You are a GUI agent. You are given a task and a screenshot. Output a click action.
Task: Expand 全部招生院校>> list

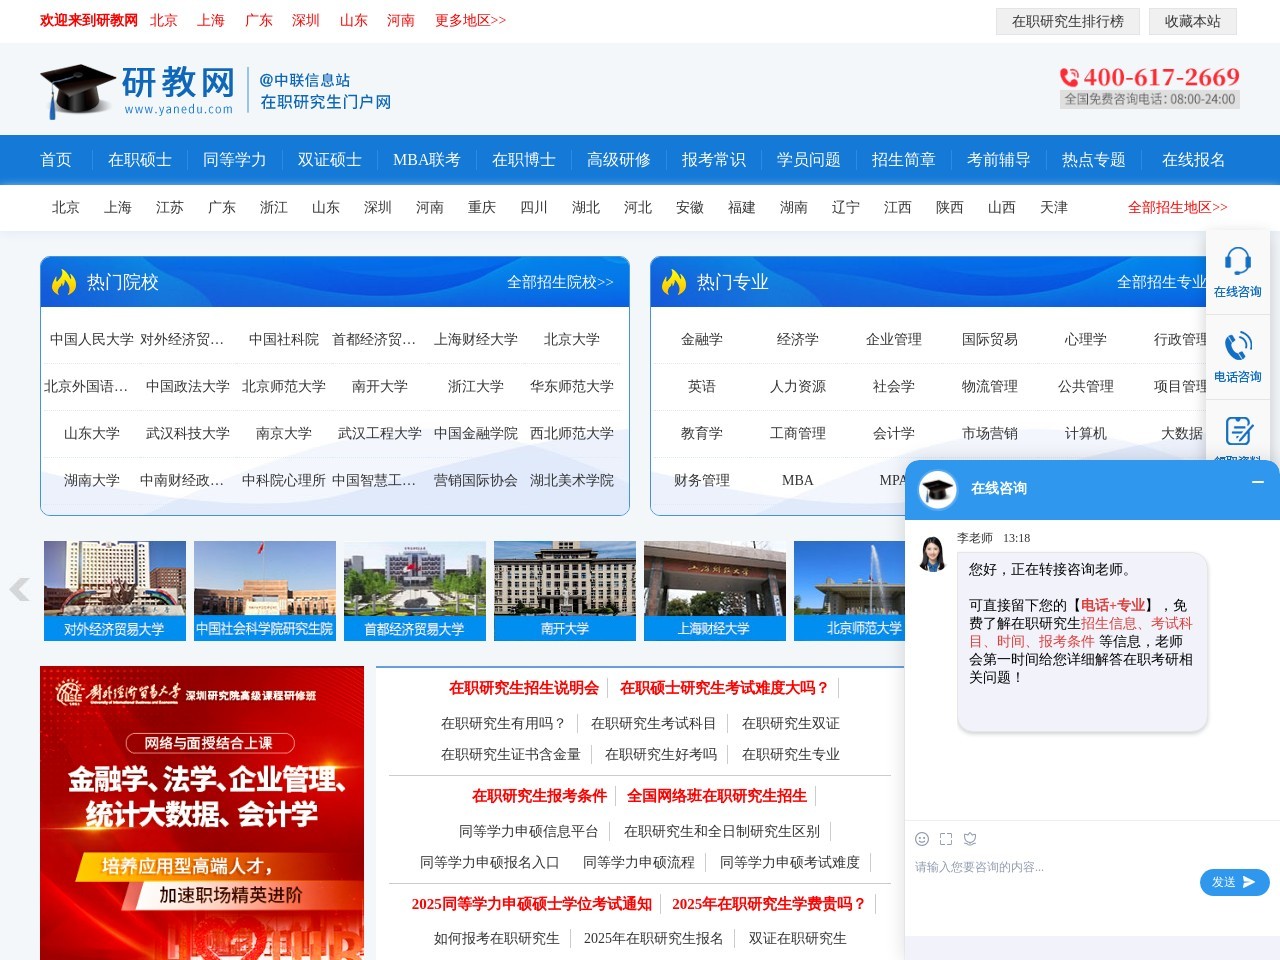[x=560, y=282]
